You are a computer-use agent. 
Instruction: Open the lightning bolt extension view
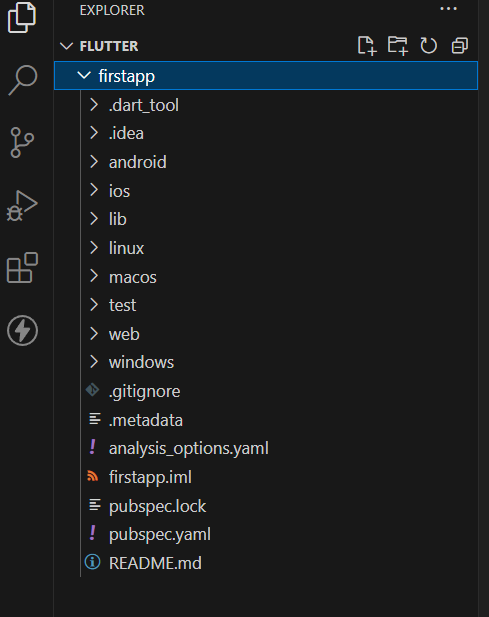coord(22,331)
